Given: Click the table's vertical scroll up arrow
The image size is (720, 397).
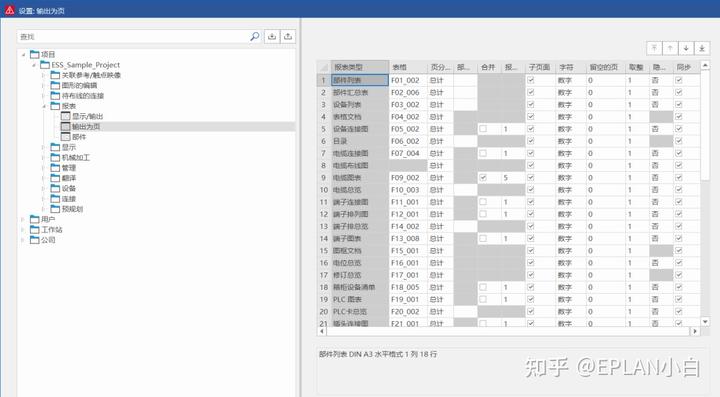Looking at the screenshot, I should [x=705, y=66].
